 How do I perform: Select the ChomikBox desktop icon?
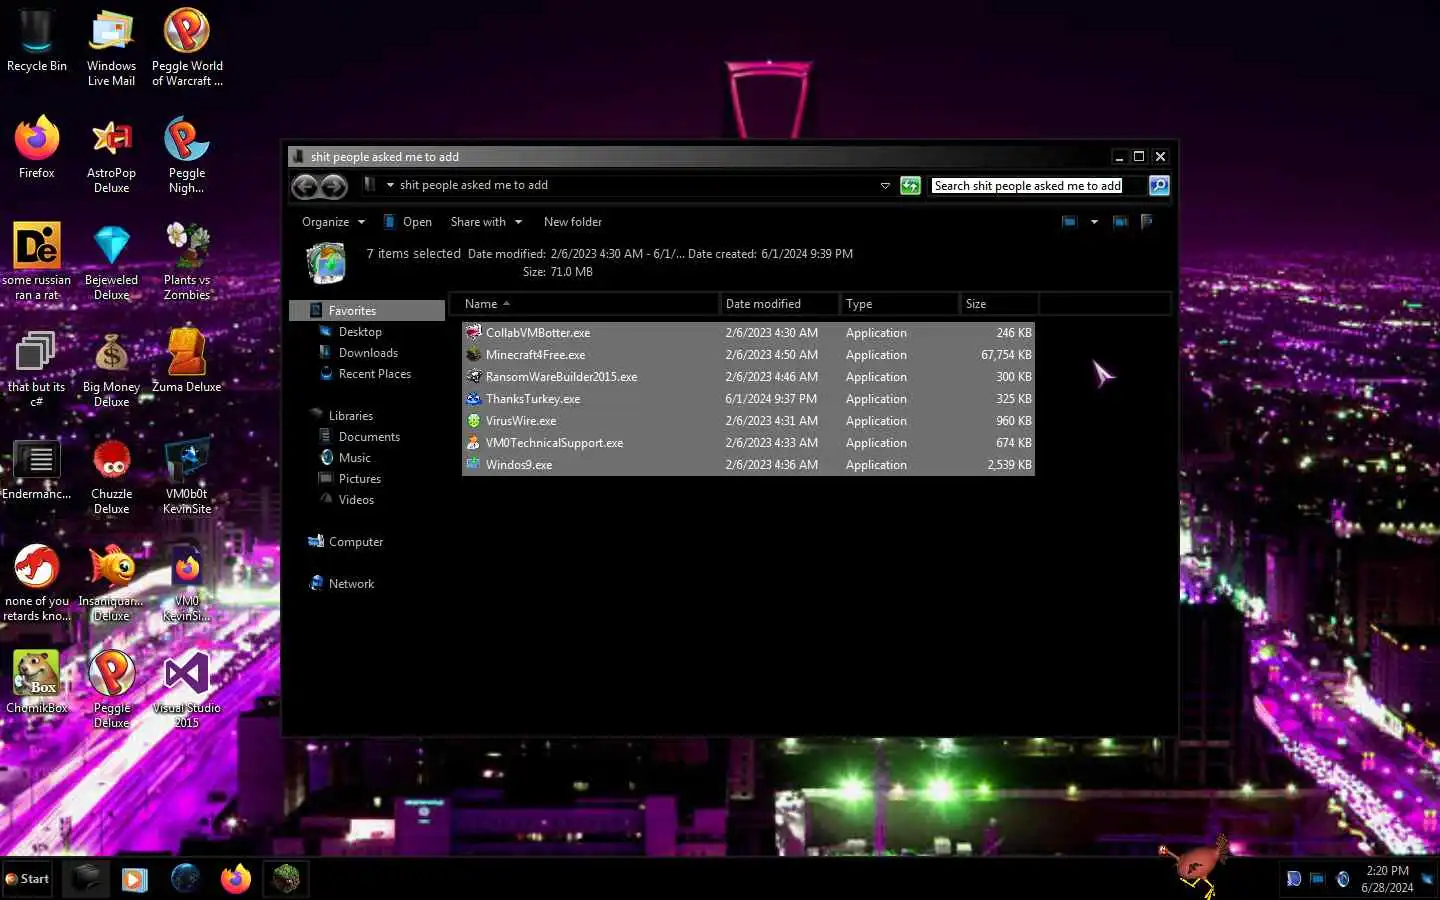click(37, 683)
